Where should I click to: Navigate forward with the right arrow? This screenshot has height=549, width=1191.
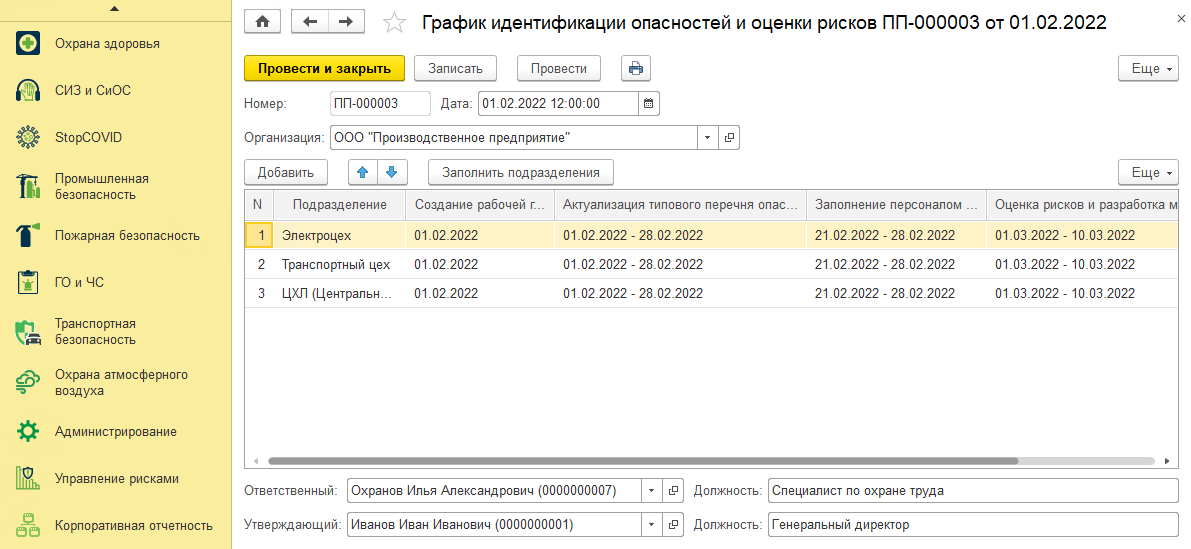[346, 22]
